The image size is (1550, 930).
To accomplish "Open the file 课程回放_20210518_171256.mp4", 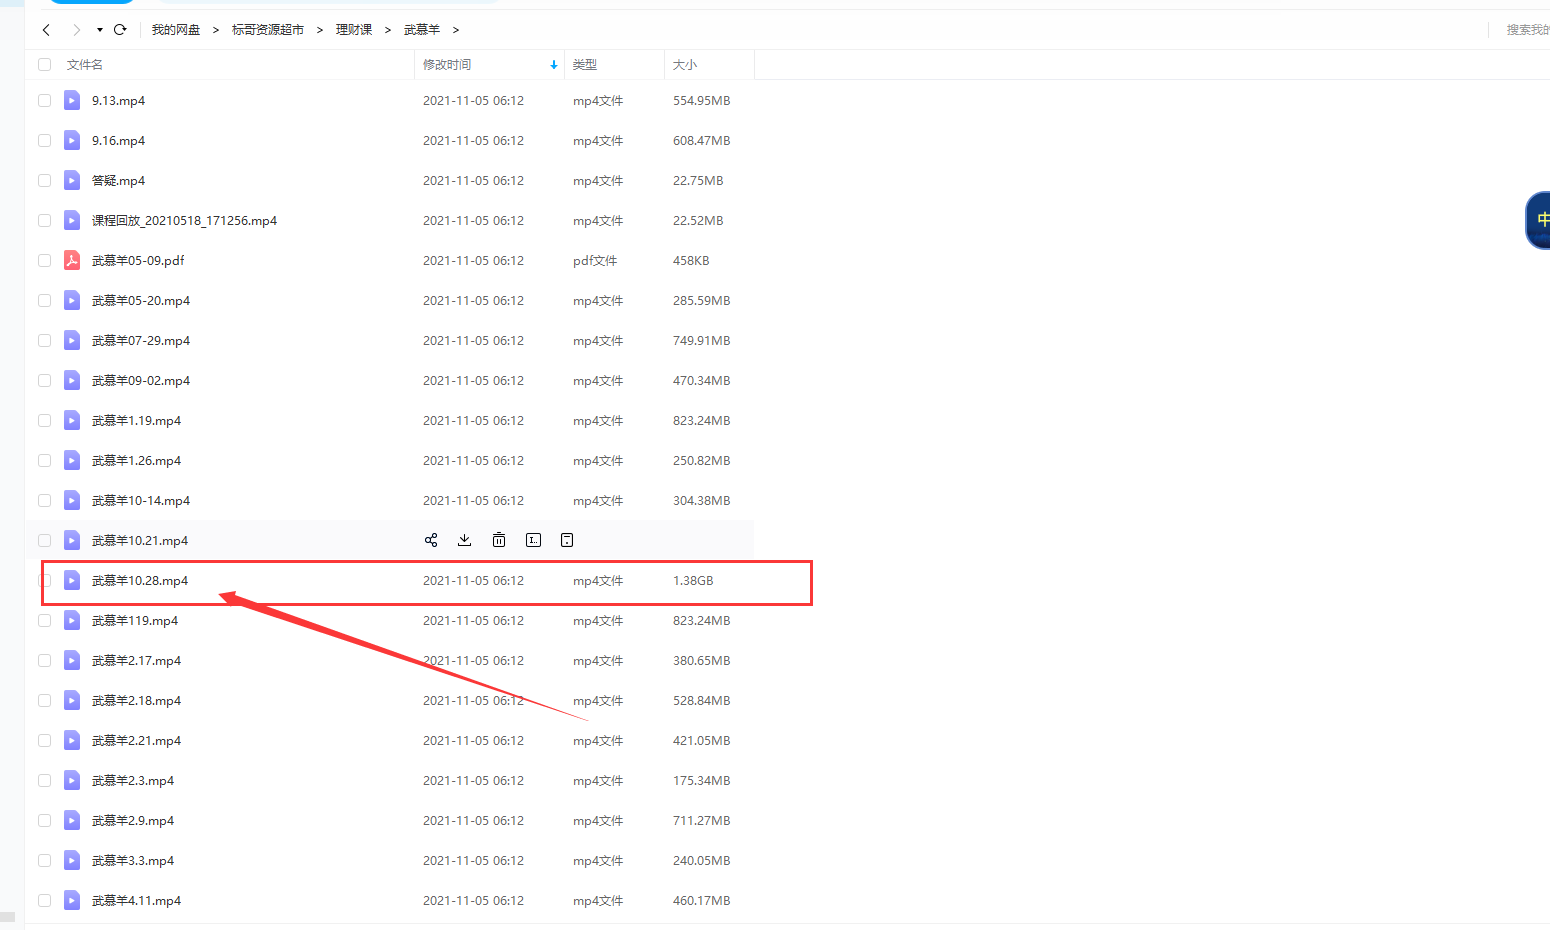I will [x=184, y=220].
